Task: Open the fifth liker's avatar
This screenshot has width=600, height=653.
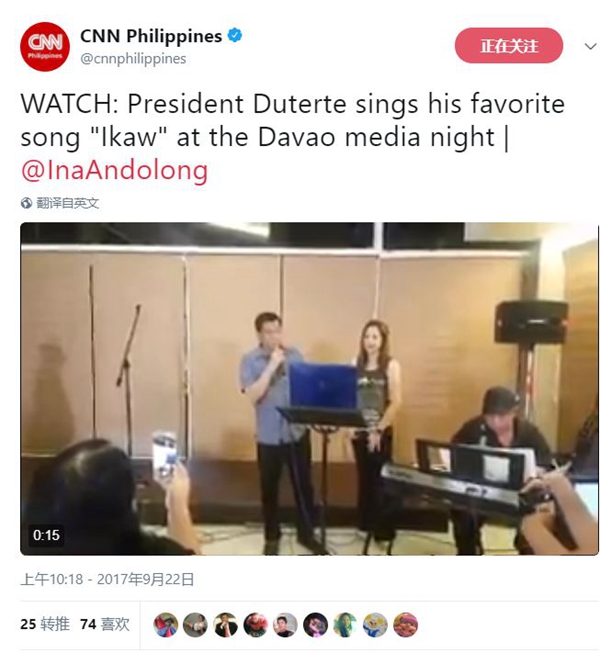Action: [285, 625]
